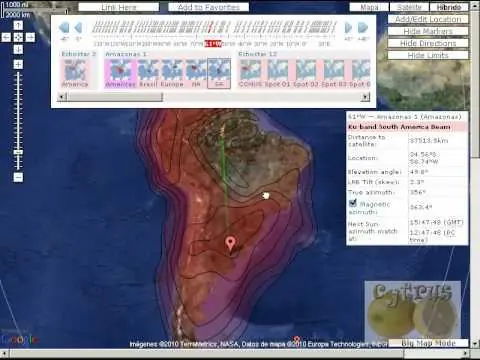Screen dimensions: 480x360
Task: Select Amazonas 1 Europe beam thumbnail
Action: [x=172, y=73]
